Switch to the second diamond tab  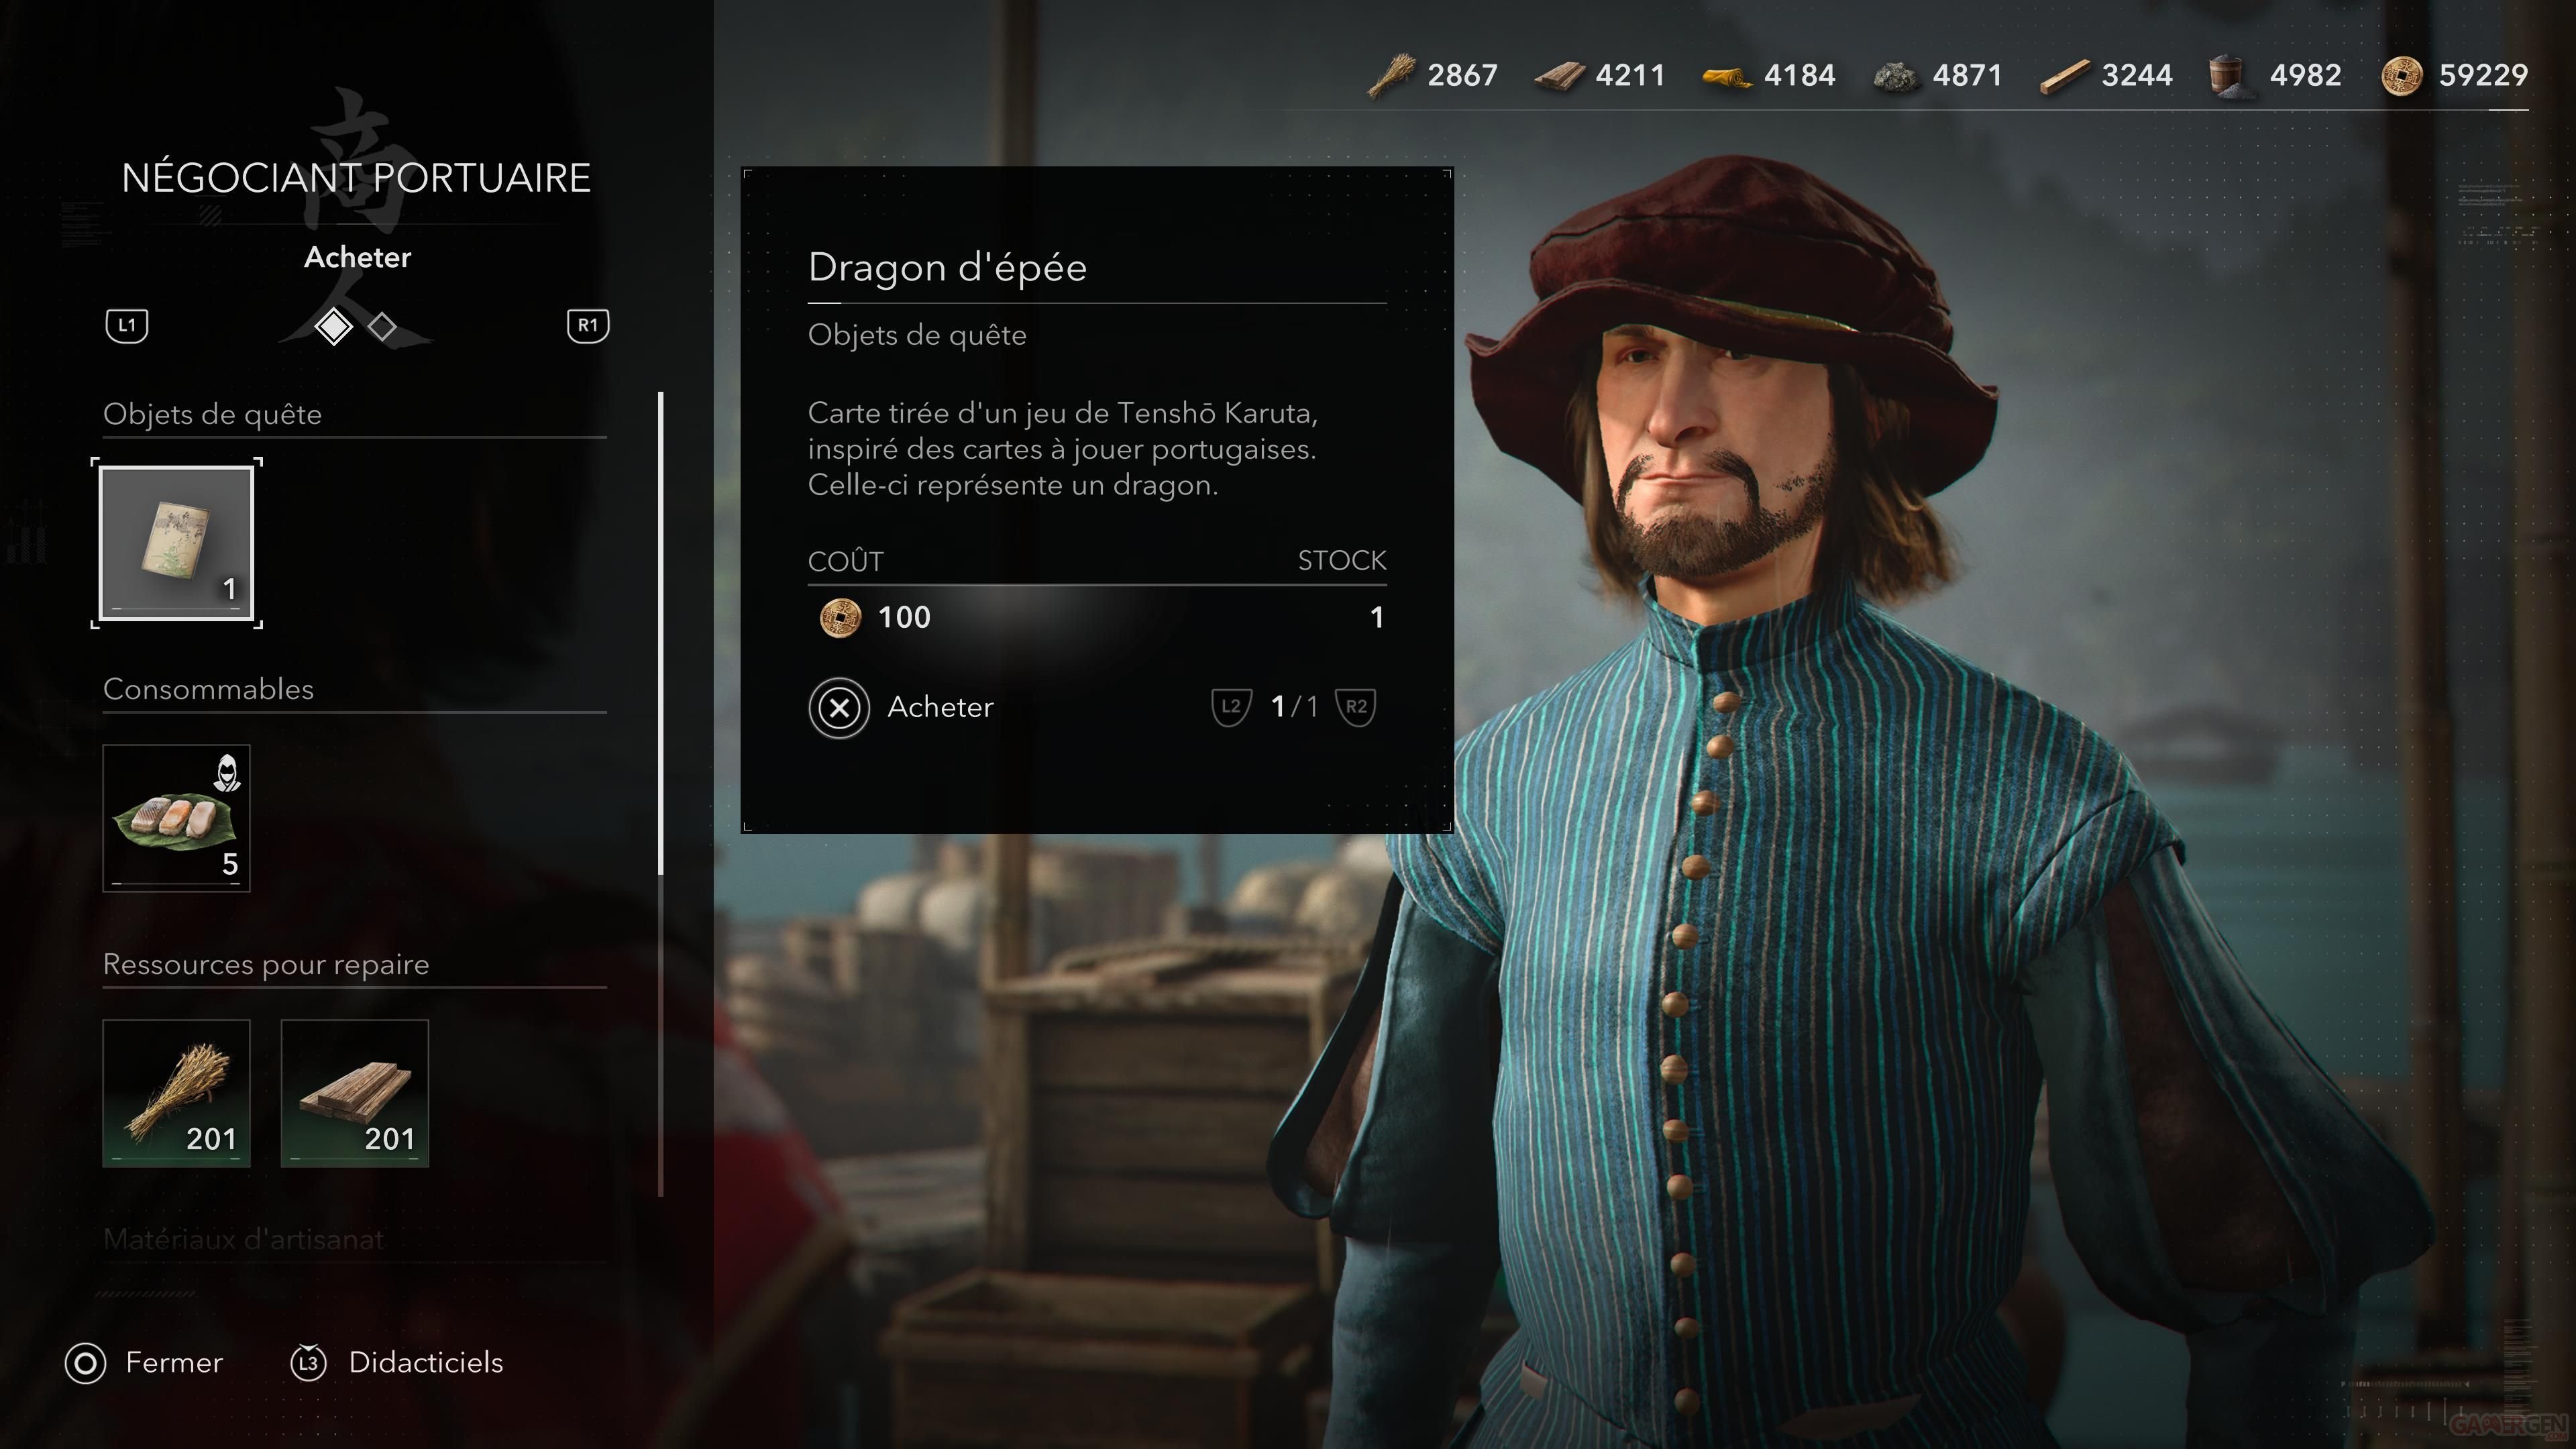click(382, 326)
